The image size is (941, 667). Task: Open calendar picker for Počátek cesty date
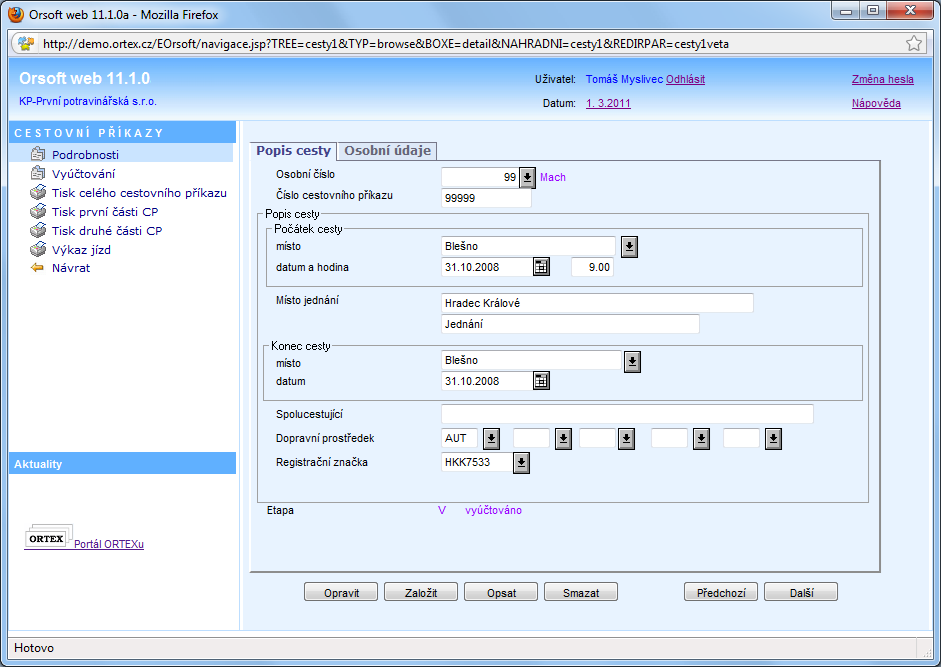(x=541, y=267)
